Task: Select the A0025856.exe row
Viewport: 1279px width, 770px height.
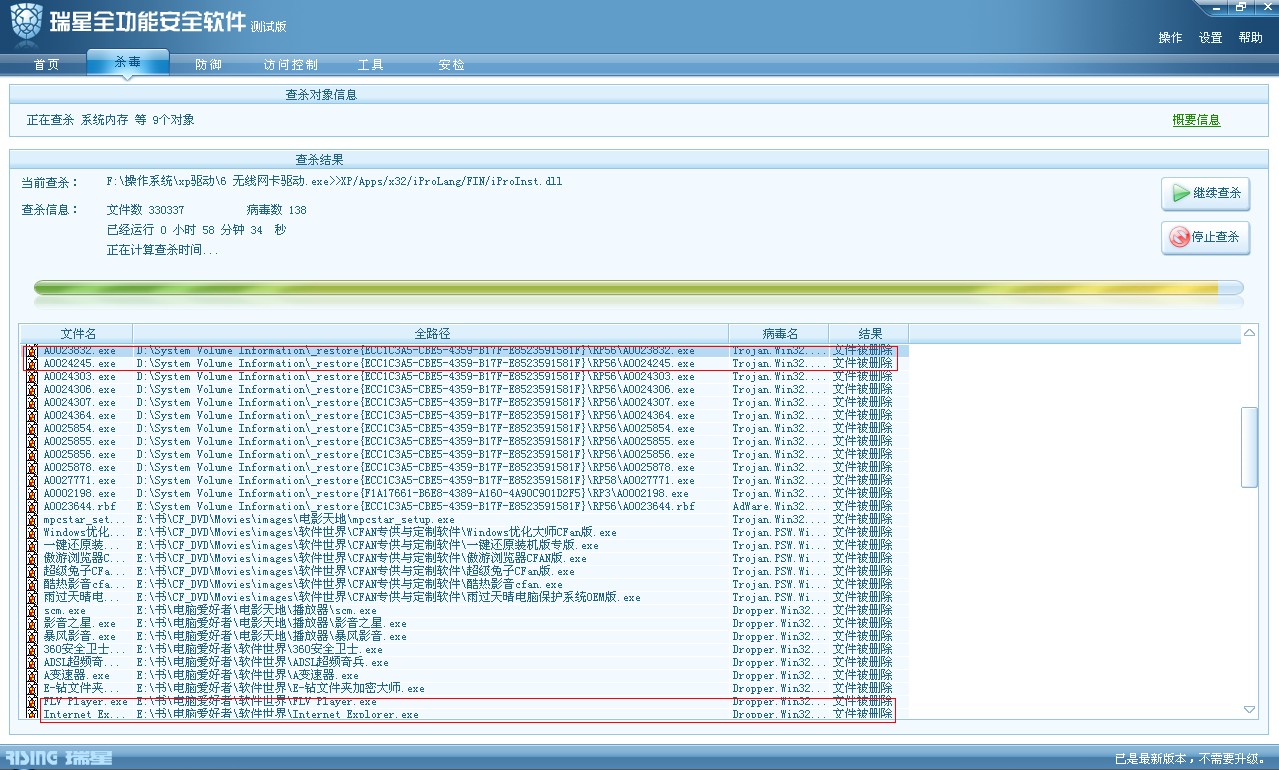Action: coord(466,455)
